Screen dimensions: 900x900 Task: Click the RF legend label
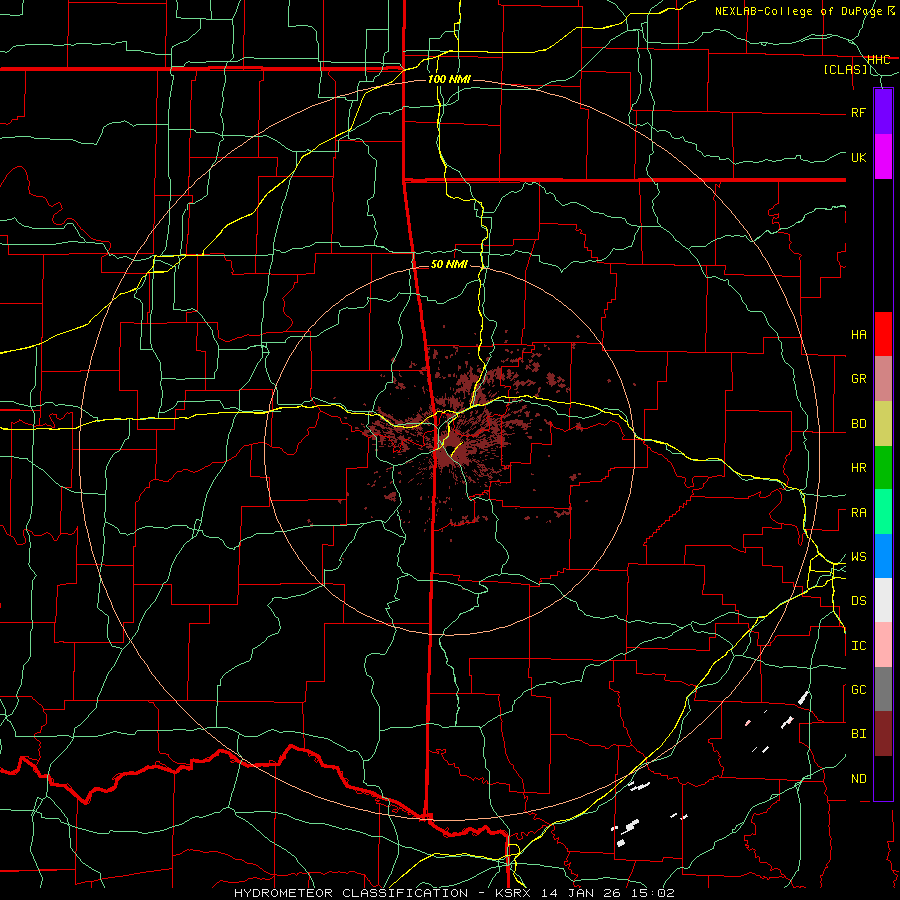(858, 112)
